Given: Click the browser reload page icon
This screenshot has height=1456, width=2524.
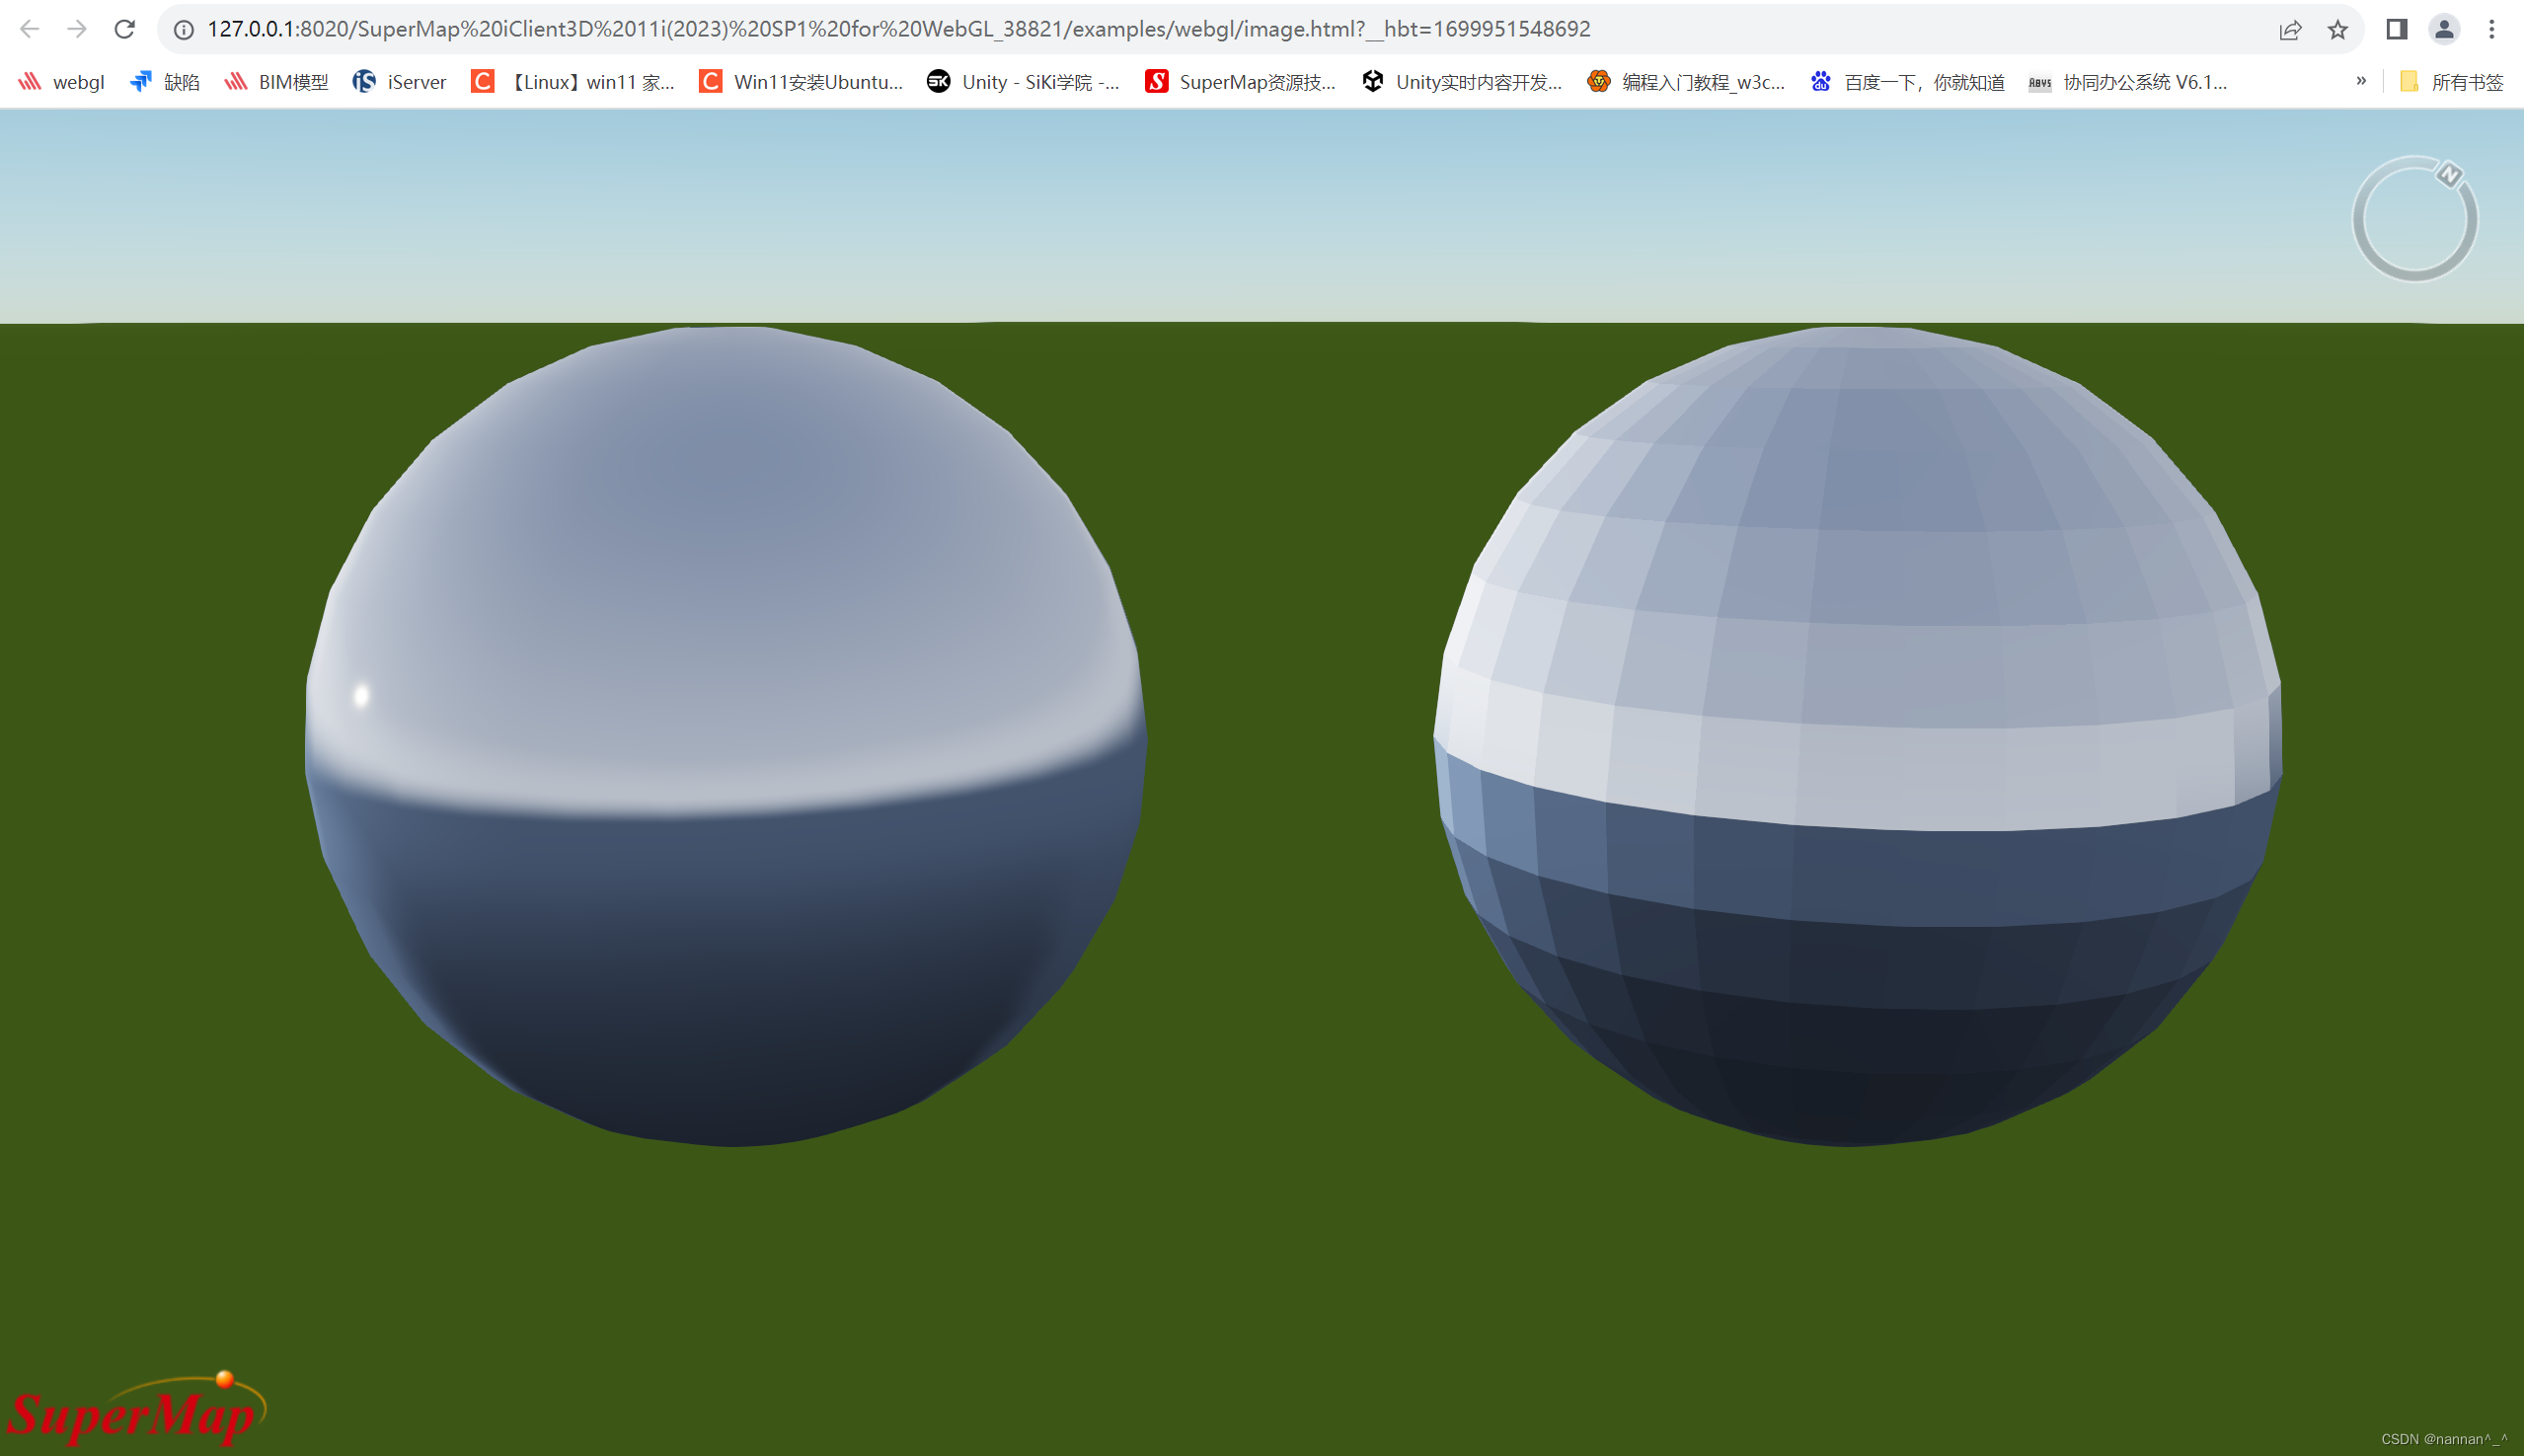Looking at the screenshot, I should (124, 29).
